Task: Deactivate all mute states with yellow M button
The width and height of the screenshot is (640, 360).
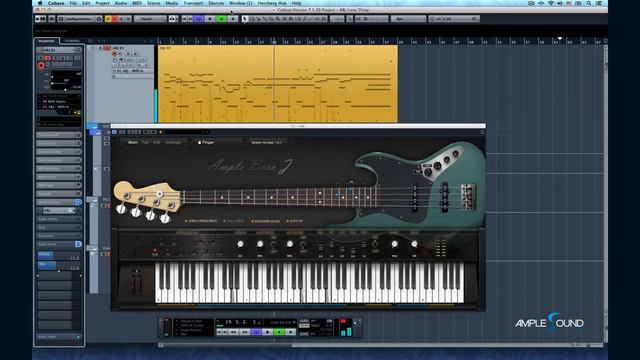Action: [x=108, y=19]
